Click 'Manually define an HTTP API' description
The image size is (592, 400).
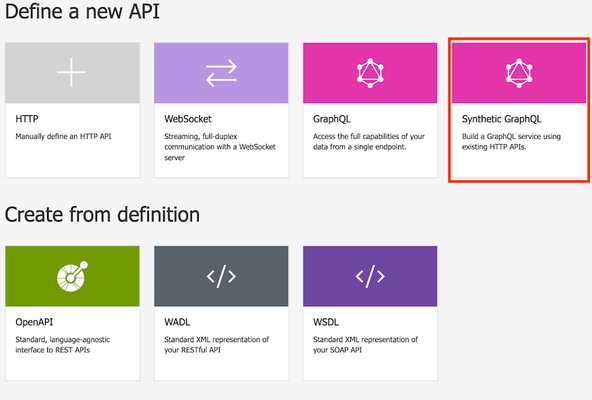pos(63,136)
